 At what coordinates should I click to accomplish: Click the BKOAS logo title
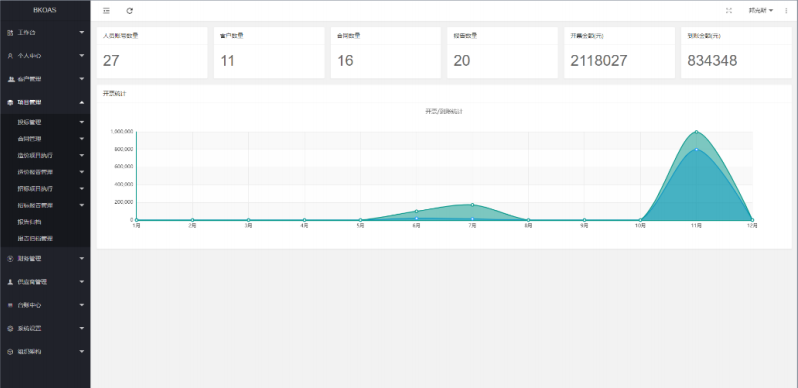click(45, 10)
